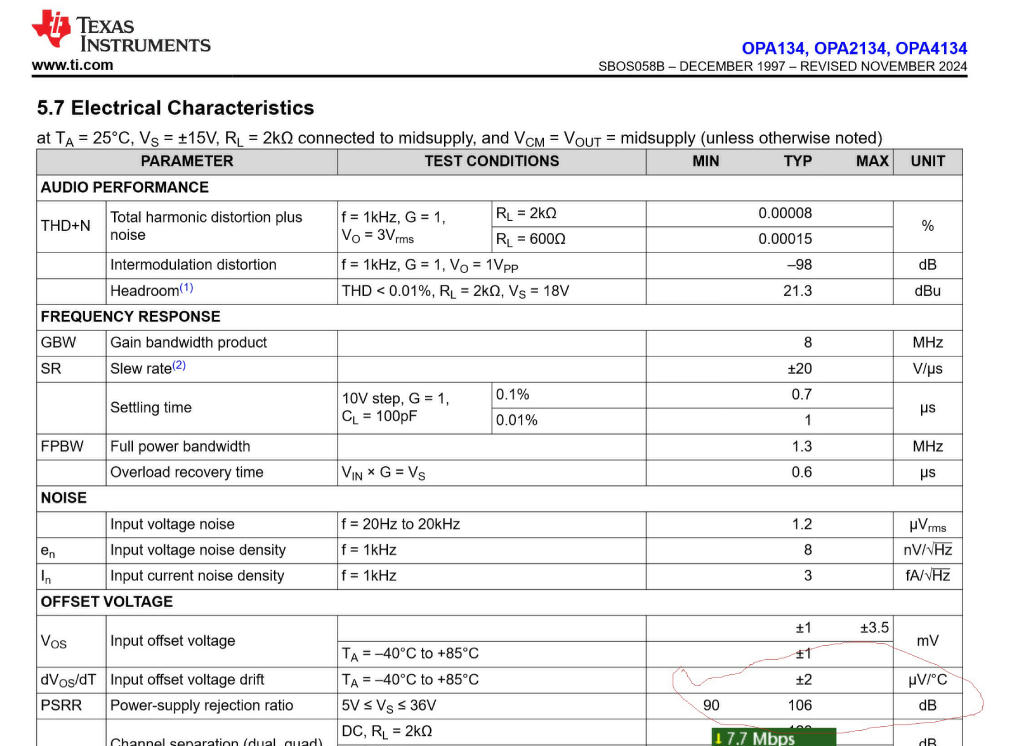Click the 1.3 full power bandwidth value

point(802,447)
